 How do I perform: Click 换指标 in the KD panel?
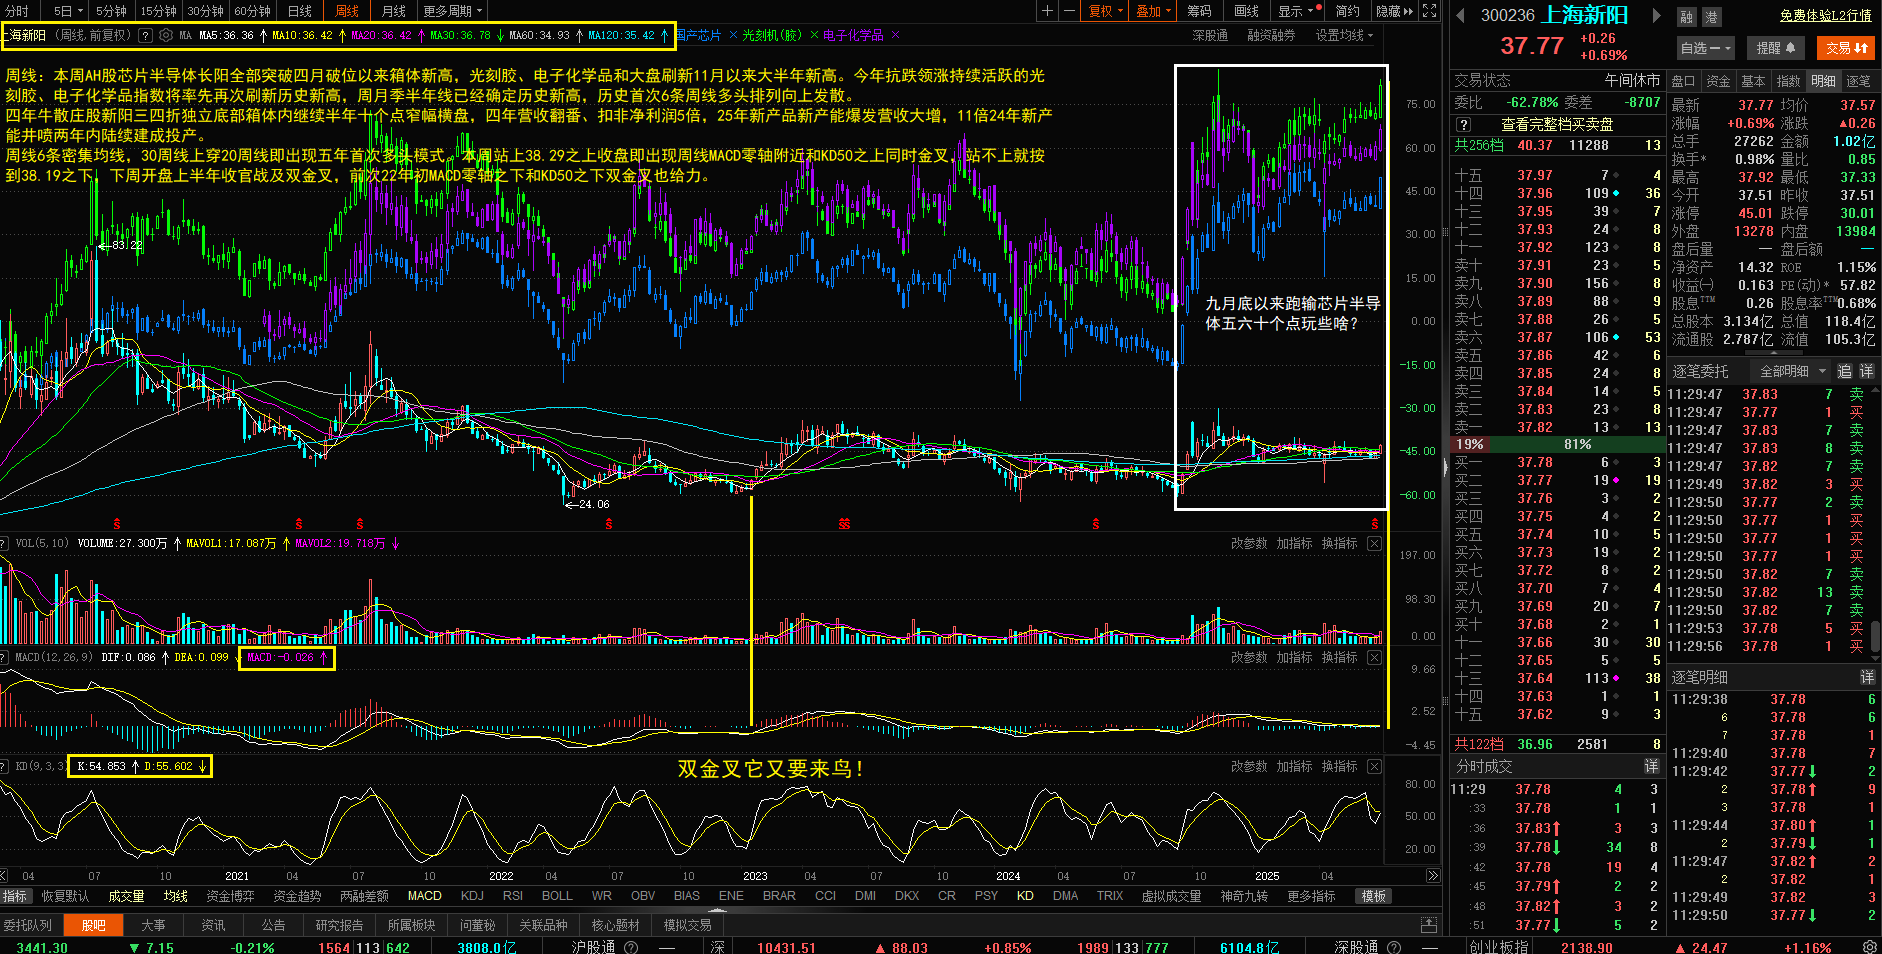[x=1339, y=766]
